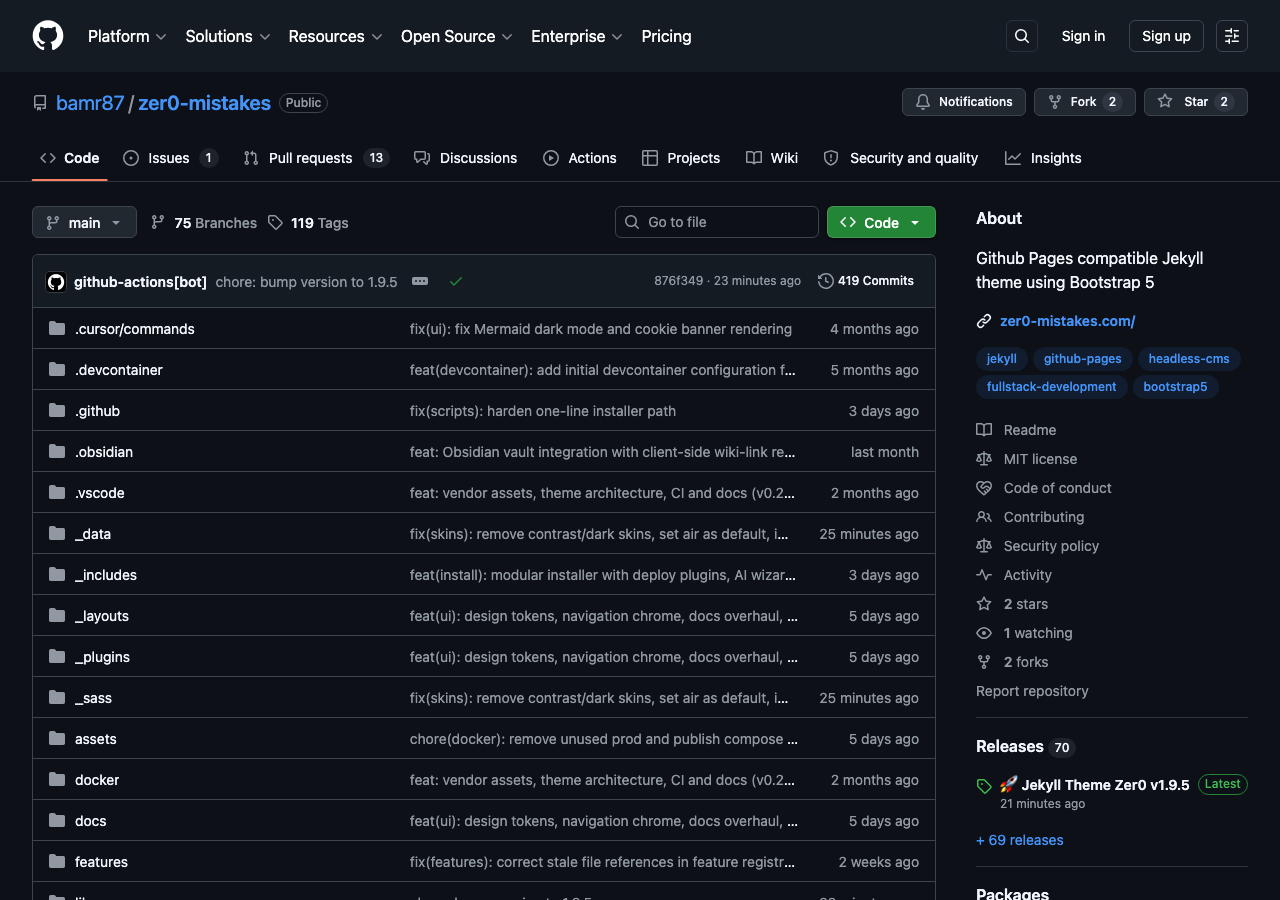1280x900 pixels.
Task: Click the GitHub logo home icon
Action: (48, 36)
